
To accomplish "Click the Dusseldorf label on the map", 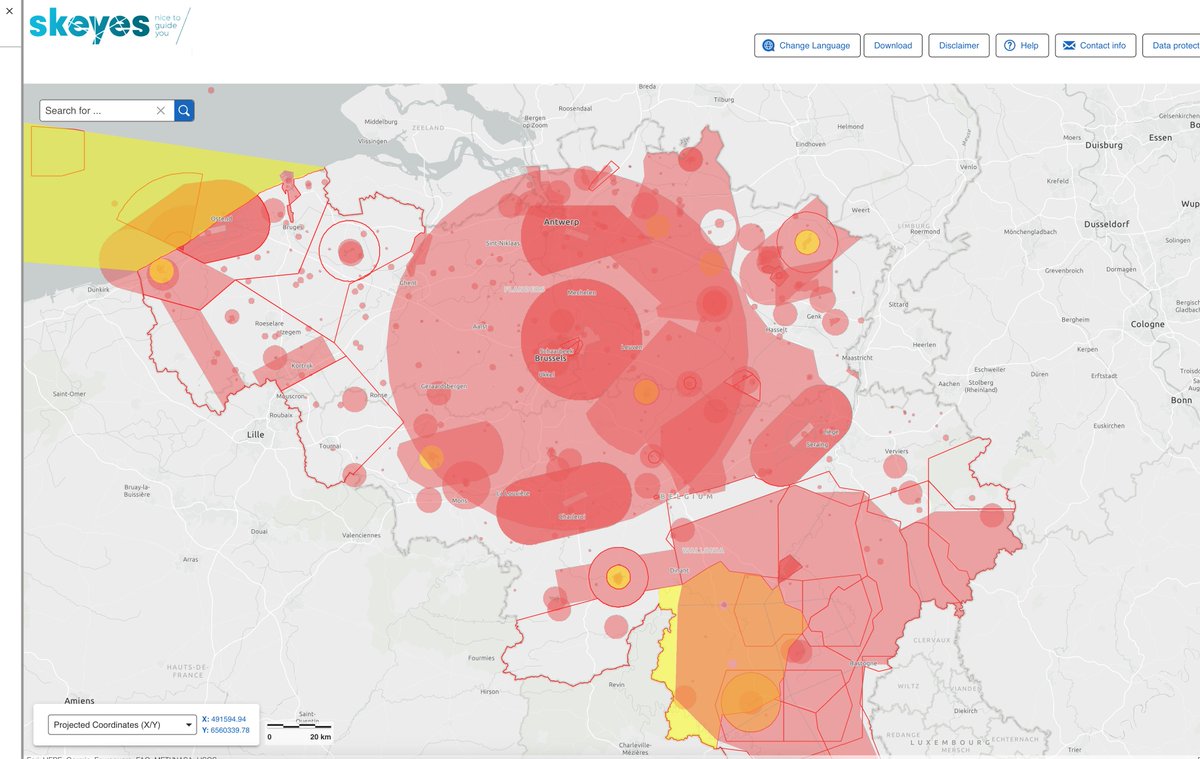I will [x=1109, y=224].
